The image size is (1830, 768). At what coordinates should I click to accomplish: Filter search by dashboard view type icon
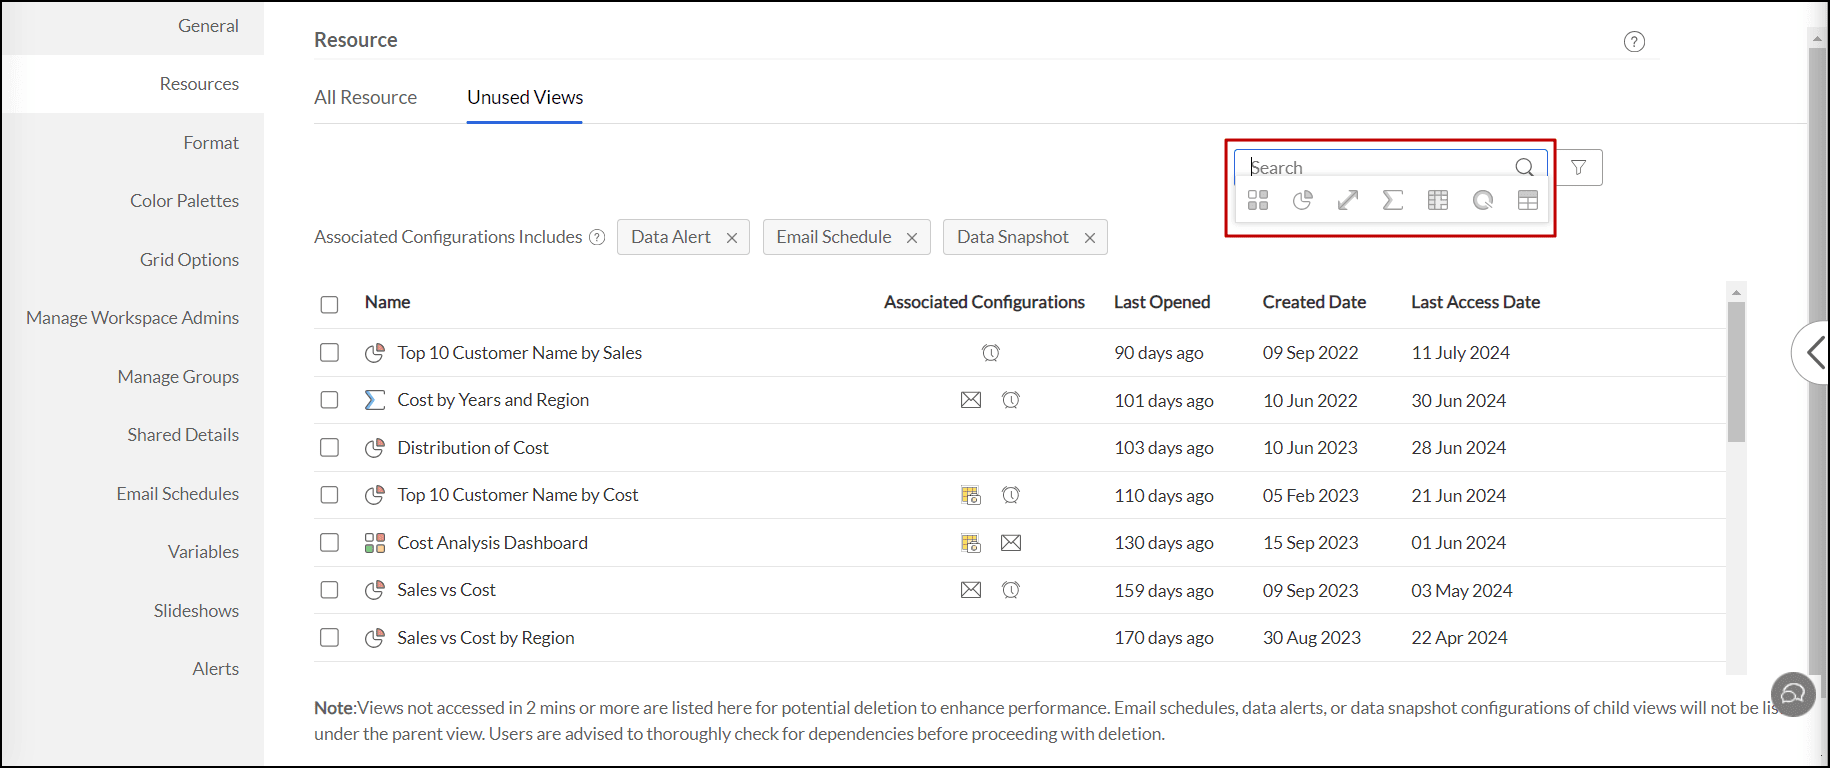point(1258,201)
